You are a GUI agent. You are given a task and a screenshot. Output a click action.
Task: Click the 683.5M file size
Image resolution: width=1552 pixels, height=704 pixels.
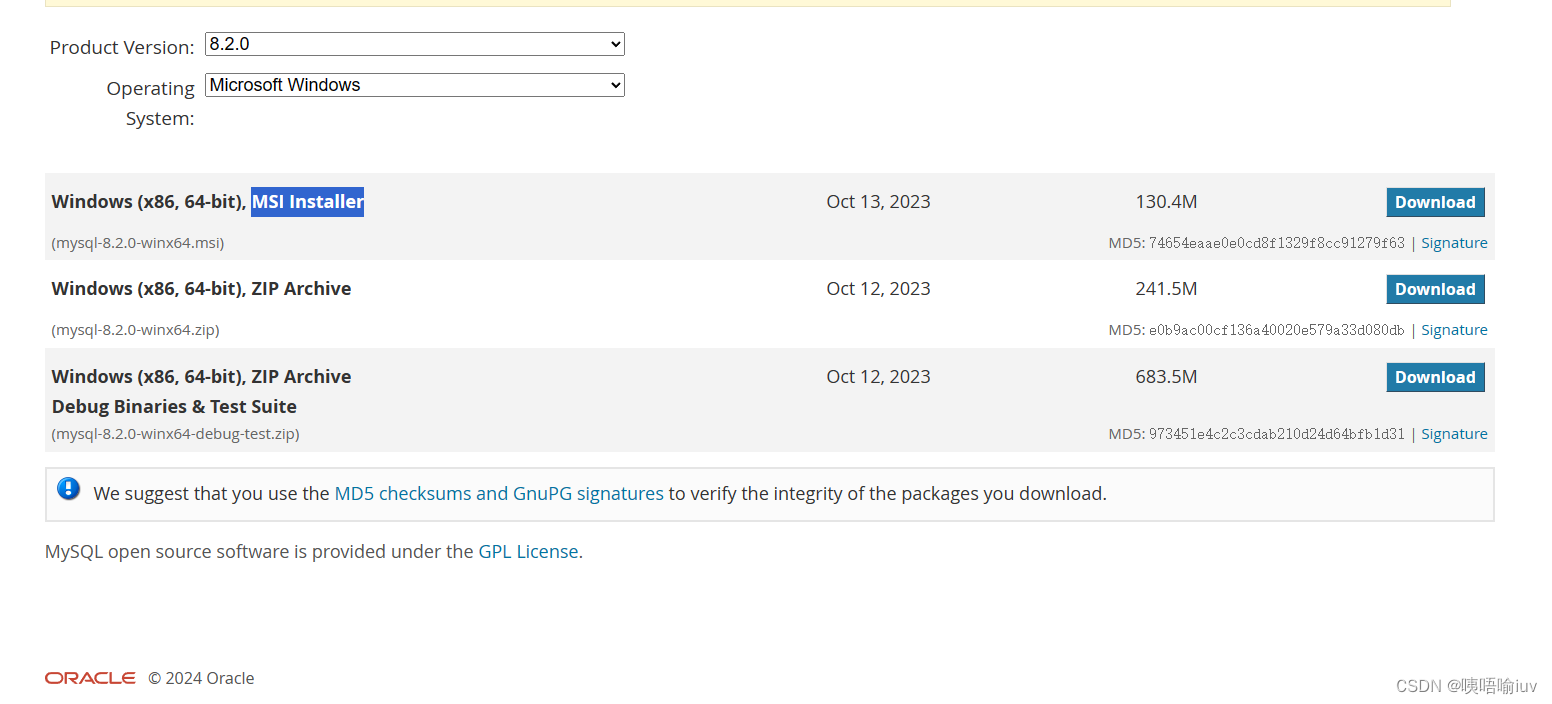(x=1166, y=377)
